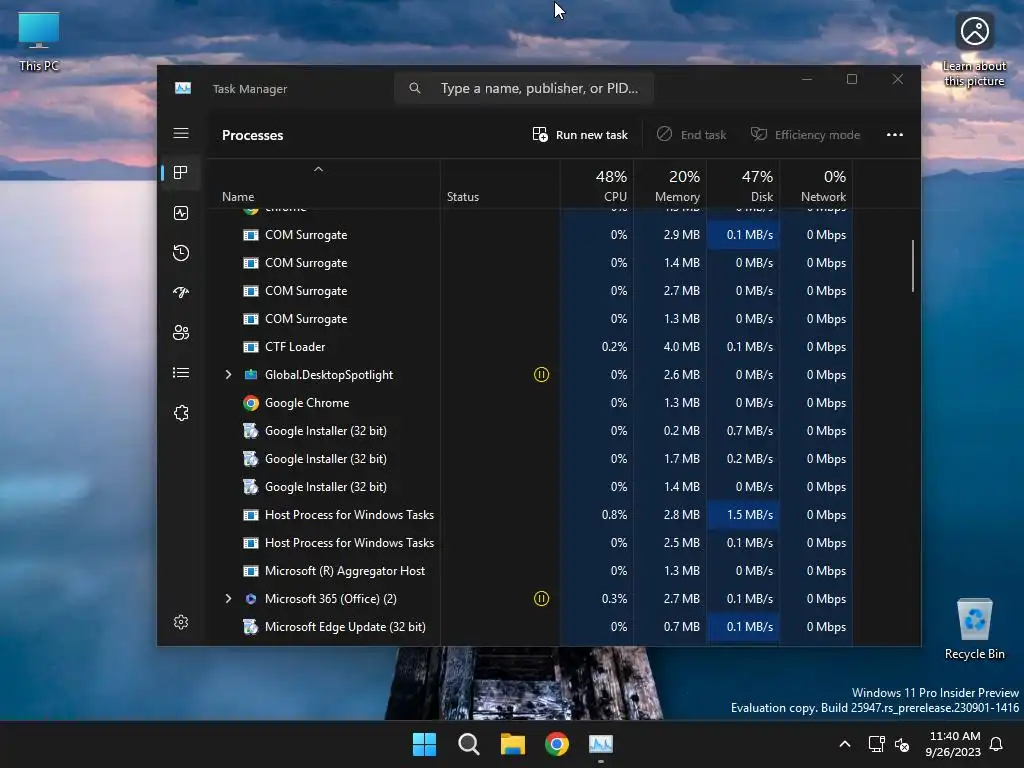Click Learn about this picture desktop icon
Screen dimensions: 1024x768
pyautogui.click(x=974, y=50)
